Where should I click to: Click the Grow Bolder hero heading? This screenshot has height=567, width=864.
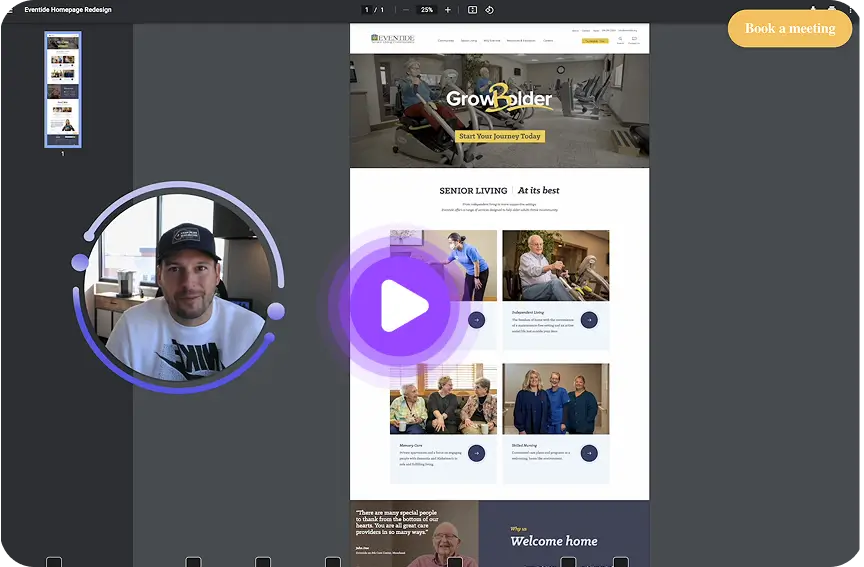[499, 99]
